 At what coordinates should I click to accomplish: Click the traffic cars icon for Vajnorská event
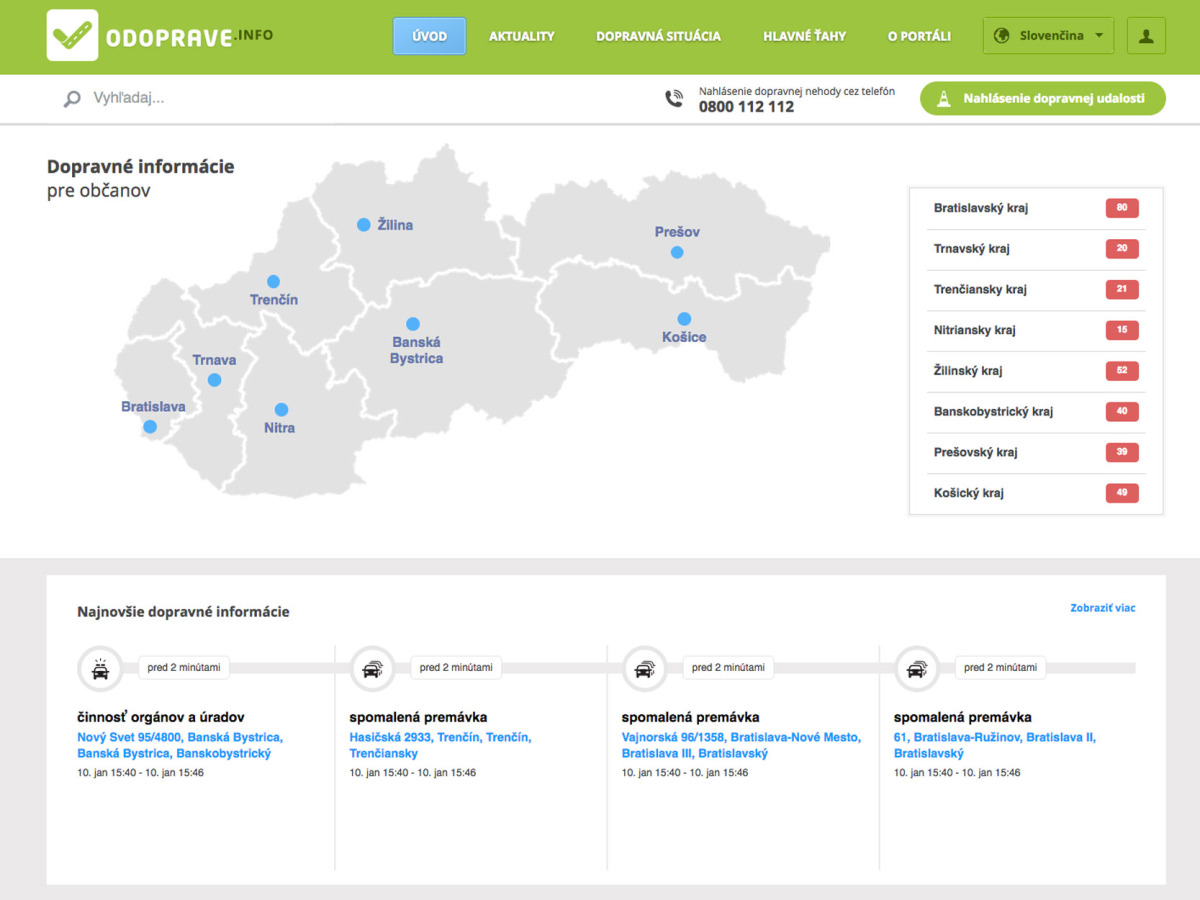click(x=644, y=668)
